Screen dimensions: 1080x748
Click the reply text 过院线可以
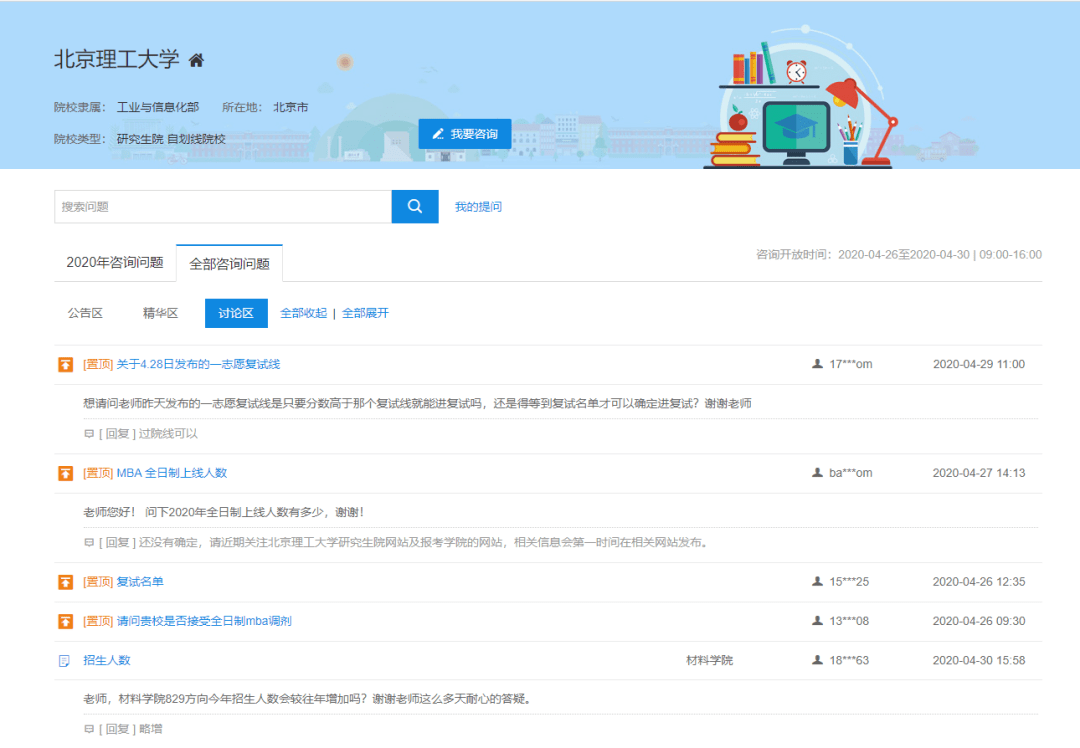pyautogui.click(x=168, y=434)
